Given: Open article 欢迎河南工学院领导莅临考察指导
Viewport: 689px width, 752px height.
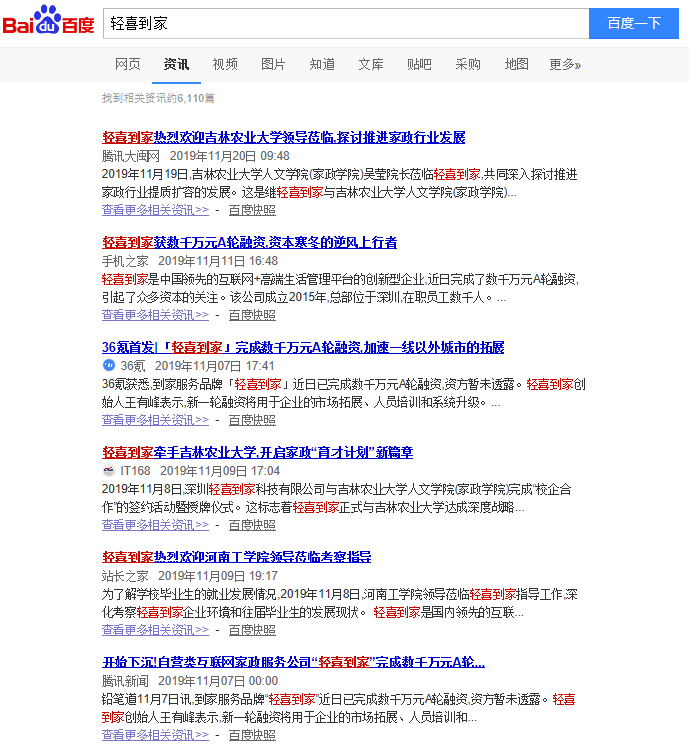Looking at the screenshot, I should click(236, 557).
